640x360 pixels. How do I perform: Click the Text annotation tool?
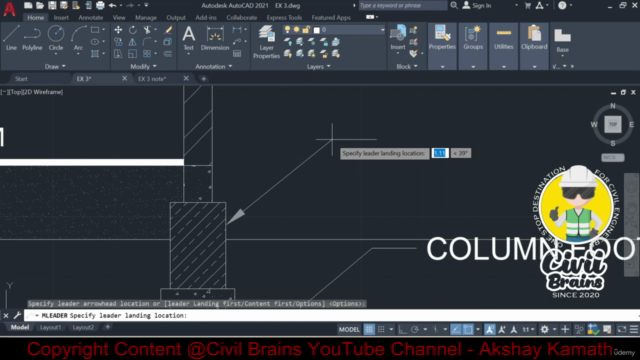[x=188, y=38]
